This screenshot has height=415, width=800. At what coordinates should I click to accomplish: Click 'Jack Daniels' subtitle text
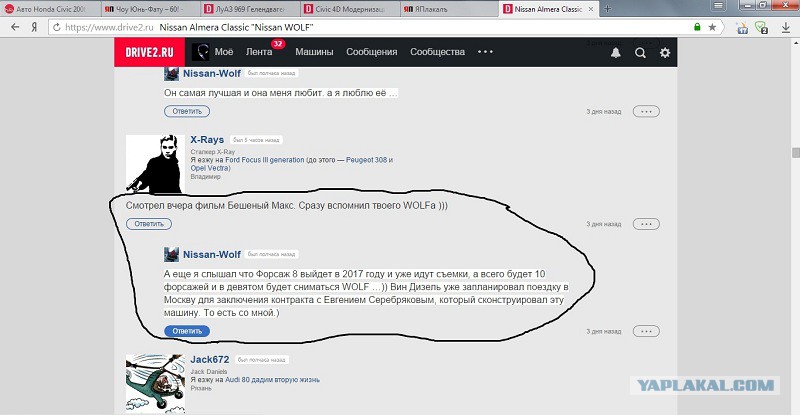point(209,372)
